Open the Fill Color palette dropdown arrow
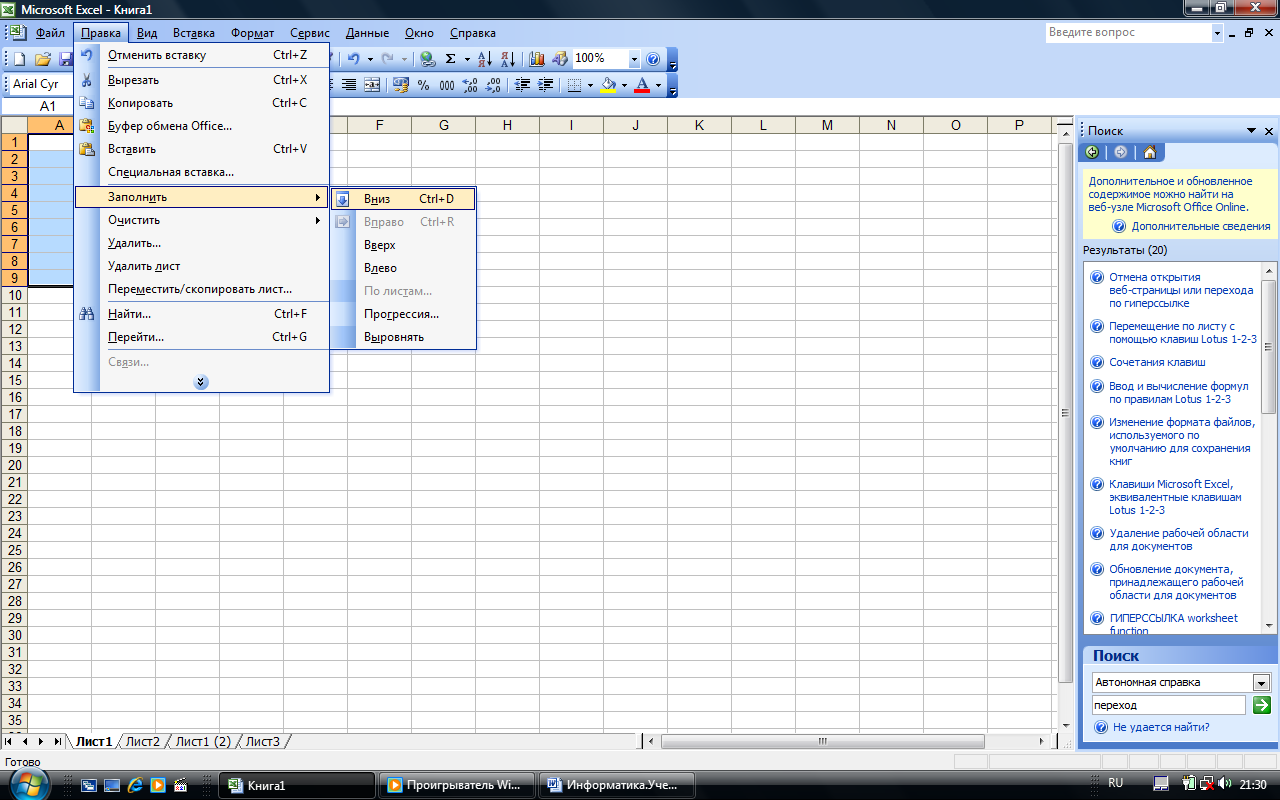1280x800 pixels. [623, 85]
